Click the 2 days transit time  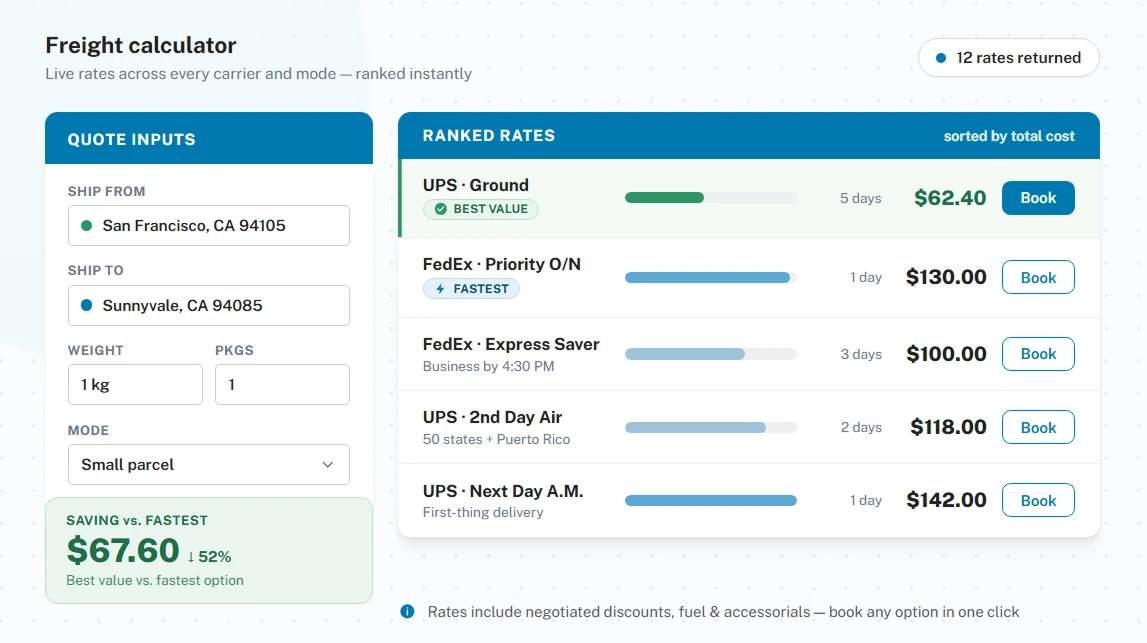(861, 427)
